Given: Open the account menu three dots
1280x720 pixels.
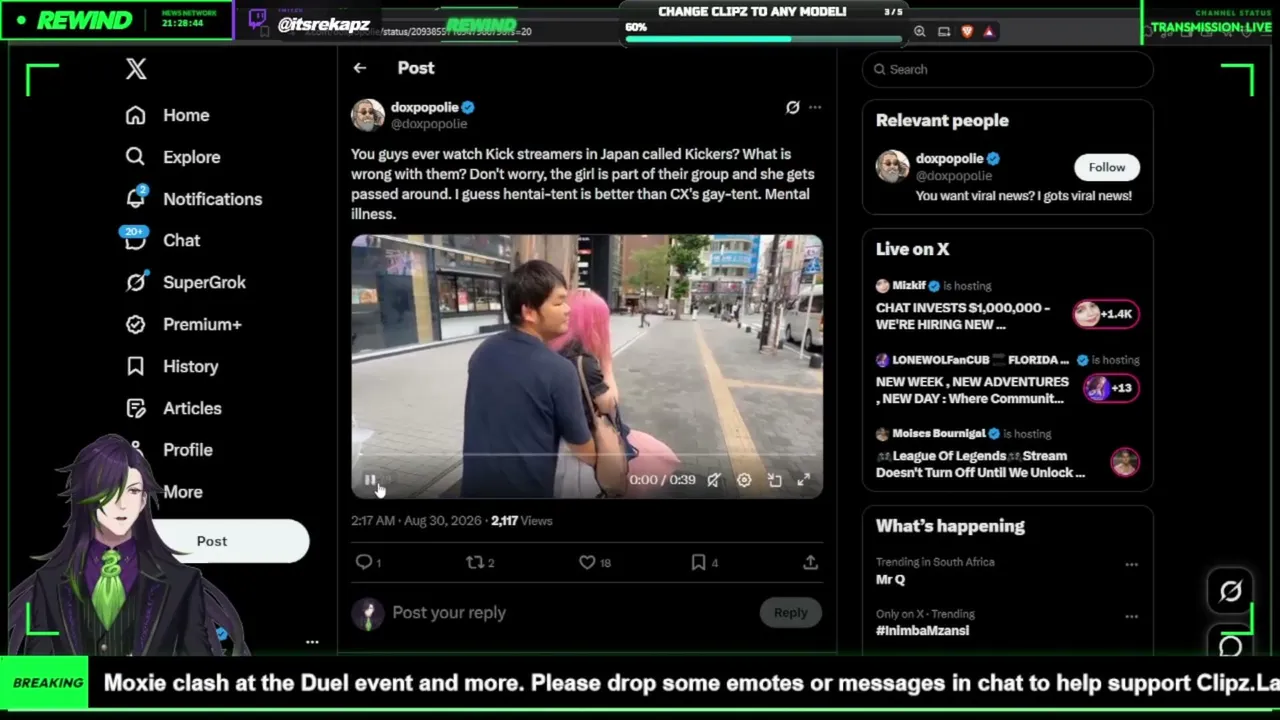Looking at the screenshot, I should pos(312,642).
